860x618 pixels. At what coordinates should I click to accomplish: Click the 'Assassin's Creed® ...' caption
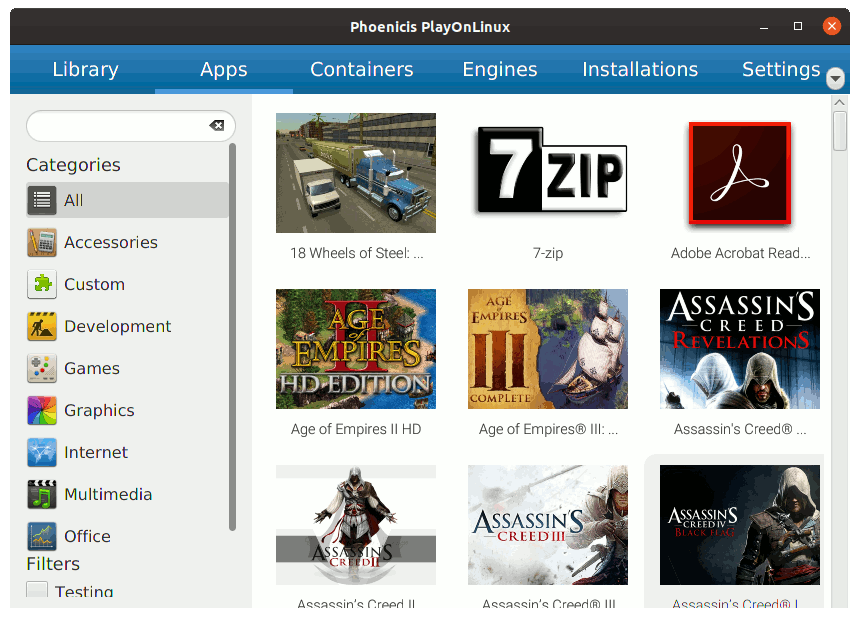click(740, 429)
